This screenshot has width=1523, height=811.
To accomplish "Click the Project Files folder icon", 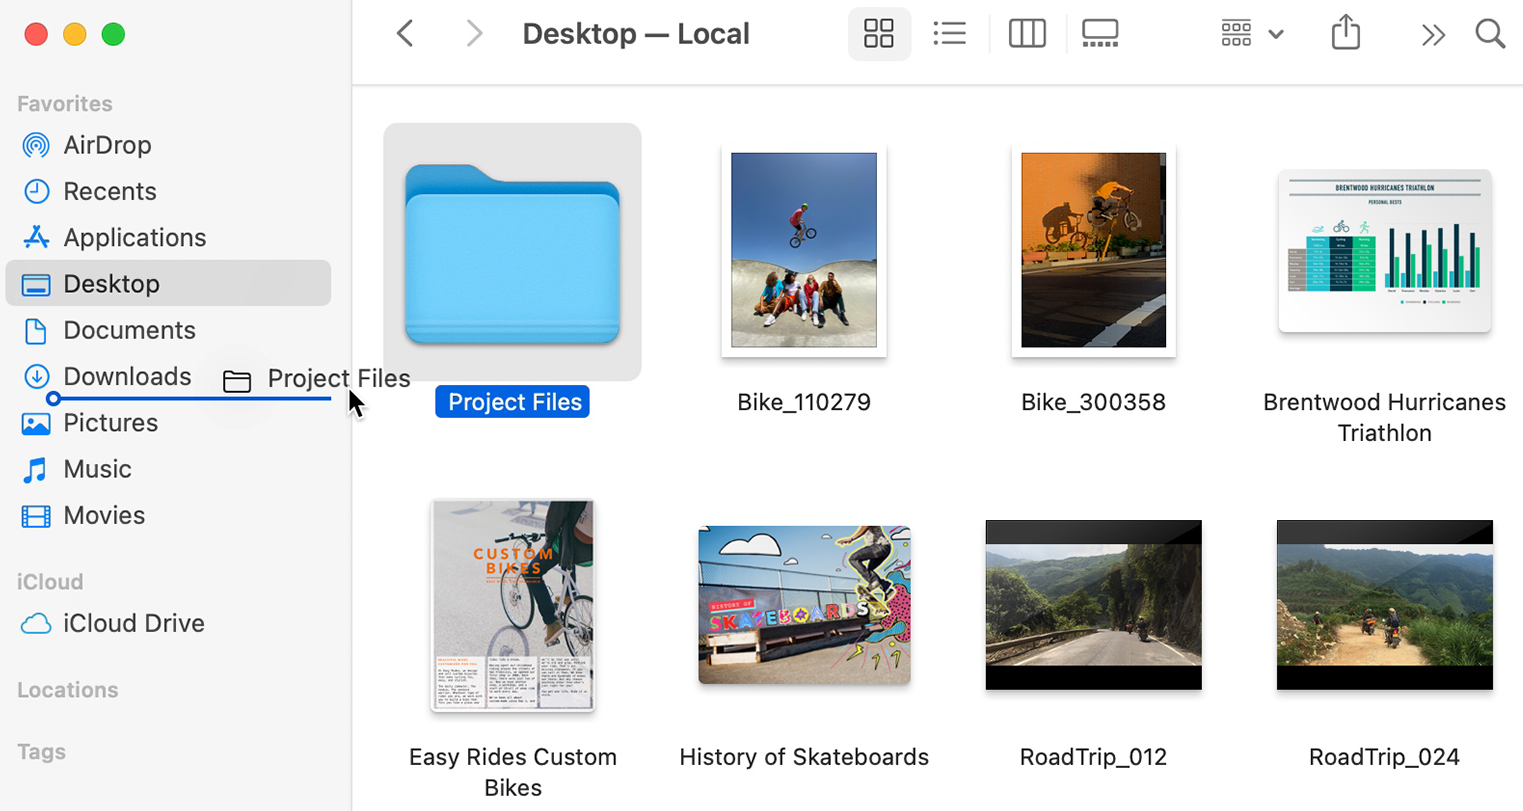I will (x=512, y=254).
